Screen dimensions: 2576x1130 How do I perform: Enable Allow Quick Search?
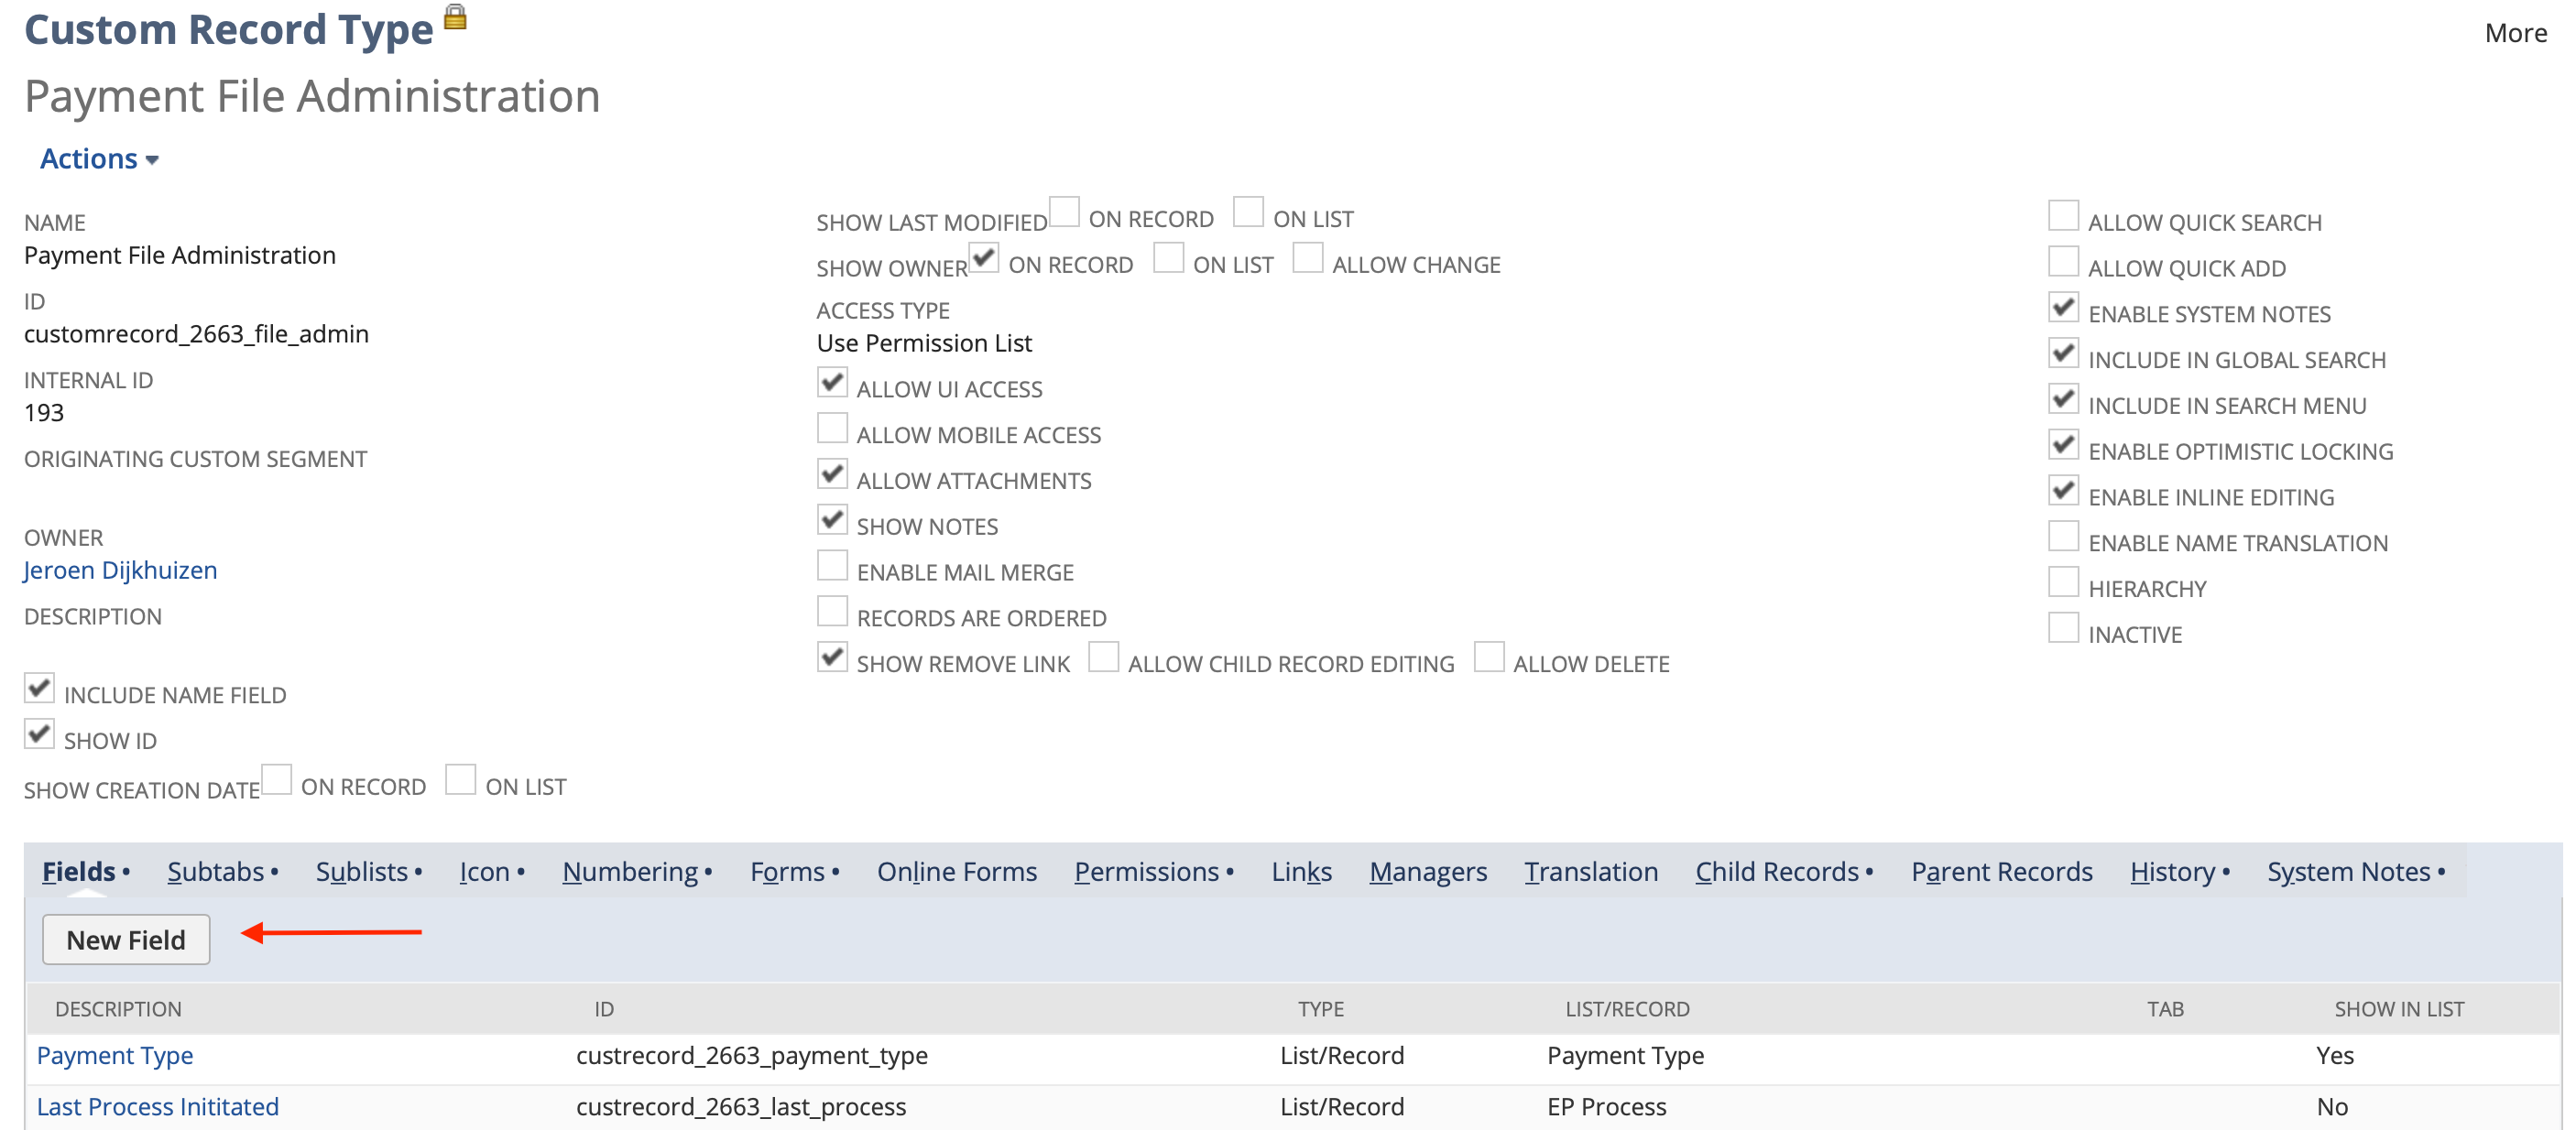(x=2063, y=214)
